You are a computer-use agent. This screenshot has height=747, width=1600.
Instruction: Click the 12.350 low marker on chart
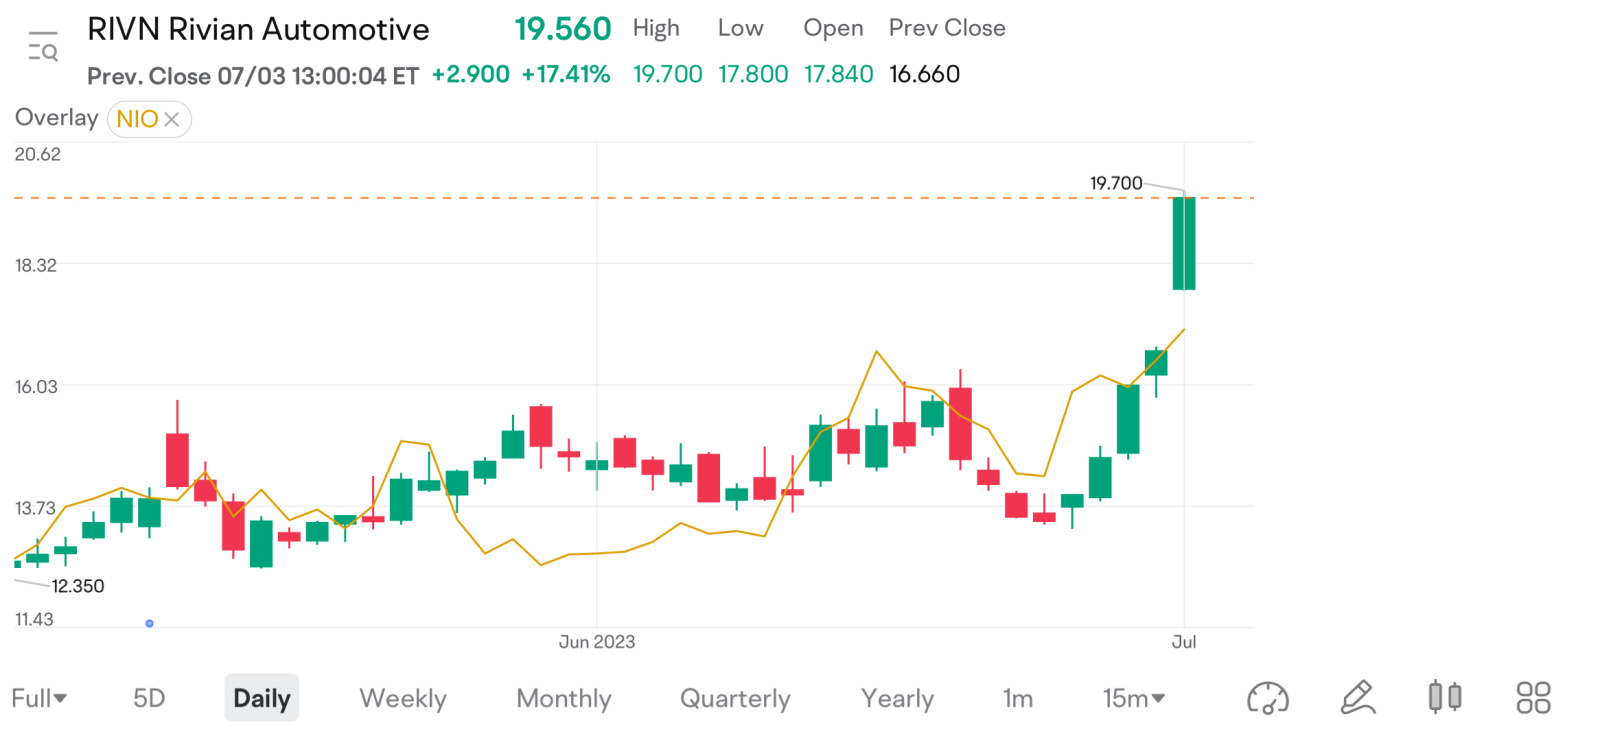(x=78, y=586)
